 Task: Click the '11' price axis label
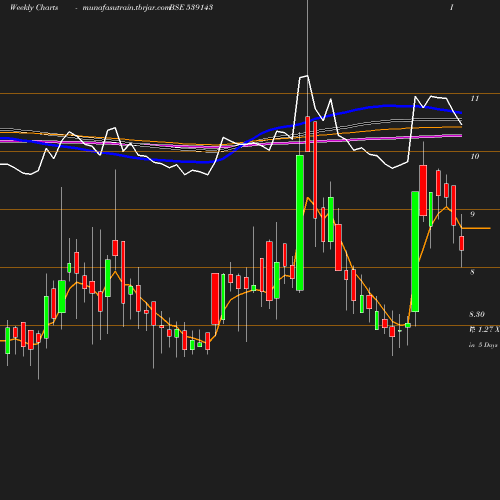point(475,98)
